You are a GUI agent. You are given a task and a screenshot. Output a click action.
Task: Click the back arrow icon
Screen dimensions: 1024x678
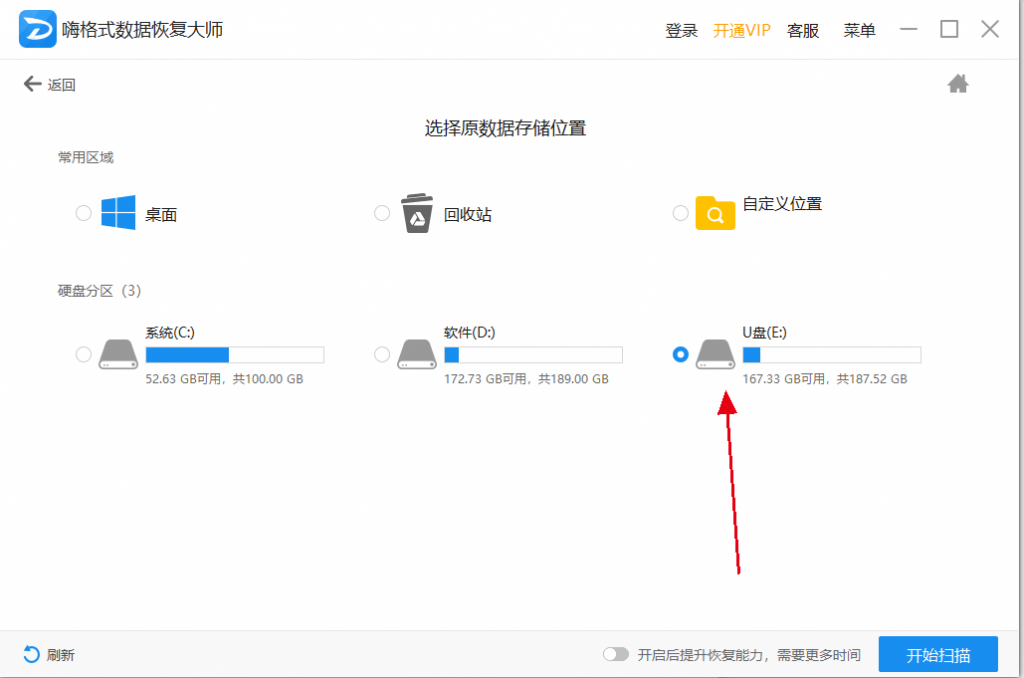click(32, 84)
